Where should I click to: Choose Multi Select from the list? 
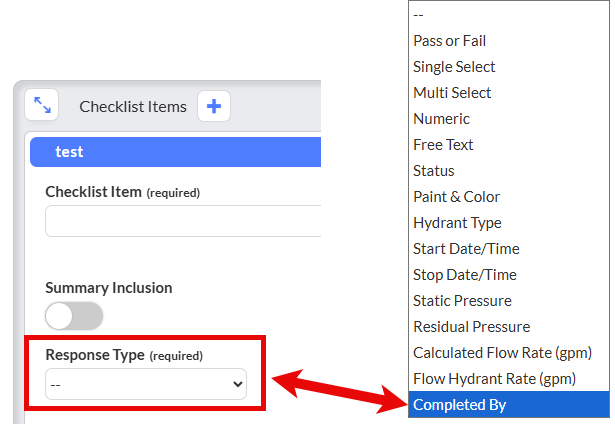pyautogui.click(x=508, y=93)
